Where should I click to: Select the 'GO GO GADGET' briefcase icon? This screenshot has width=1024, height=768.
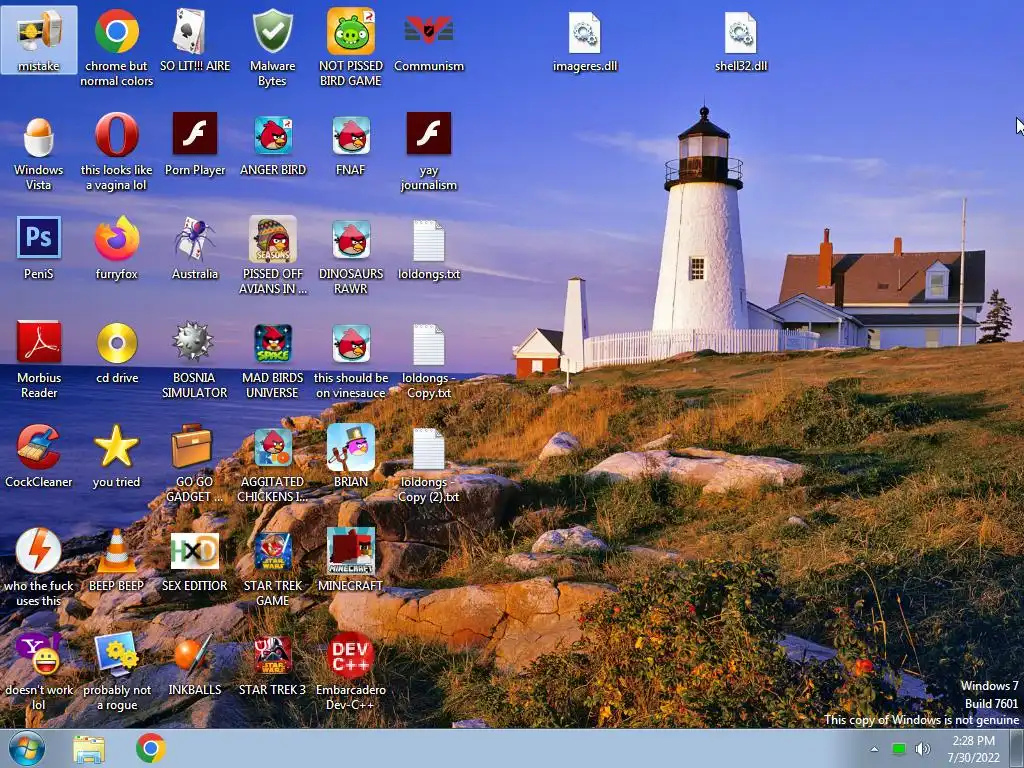[x=195, y=464]
